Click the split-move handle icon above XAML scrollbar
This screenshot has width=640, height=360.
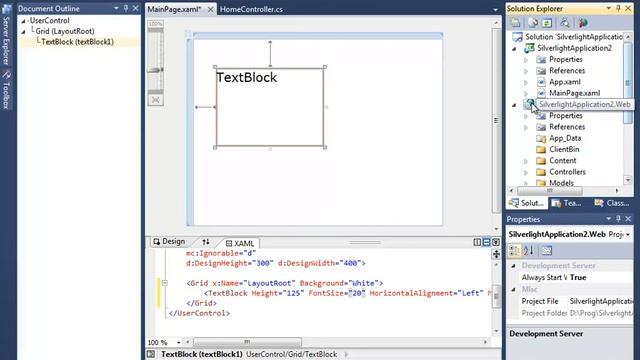coord(496,254)
